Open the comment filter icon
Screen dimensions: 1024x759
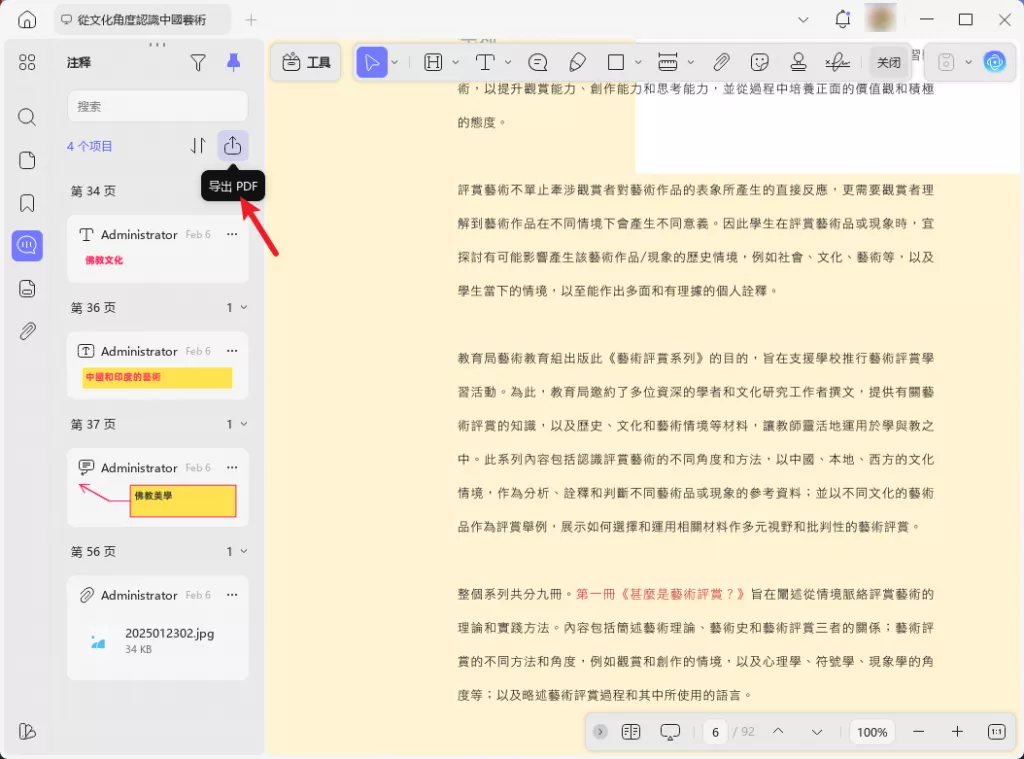pyautogui.click(x=198, y=63)
